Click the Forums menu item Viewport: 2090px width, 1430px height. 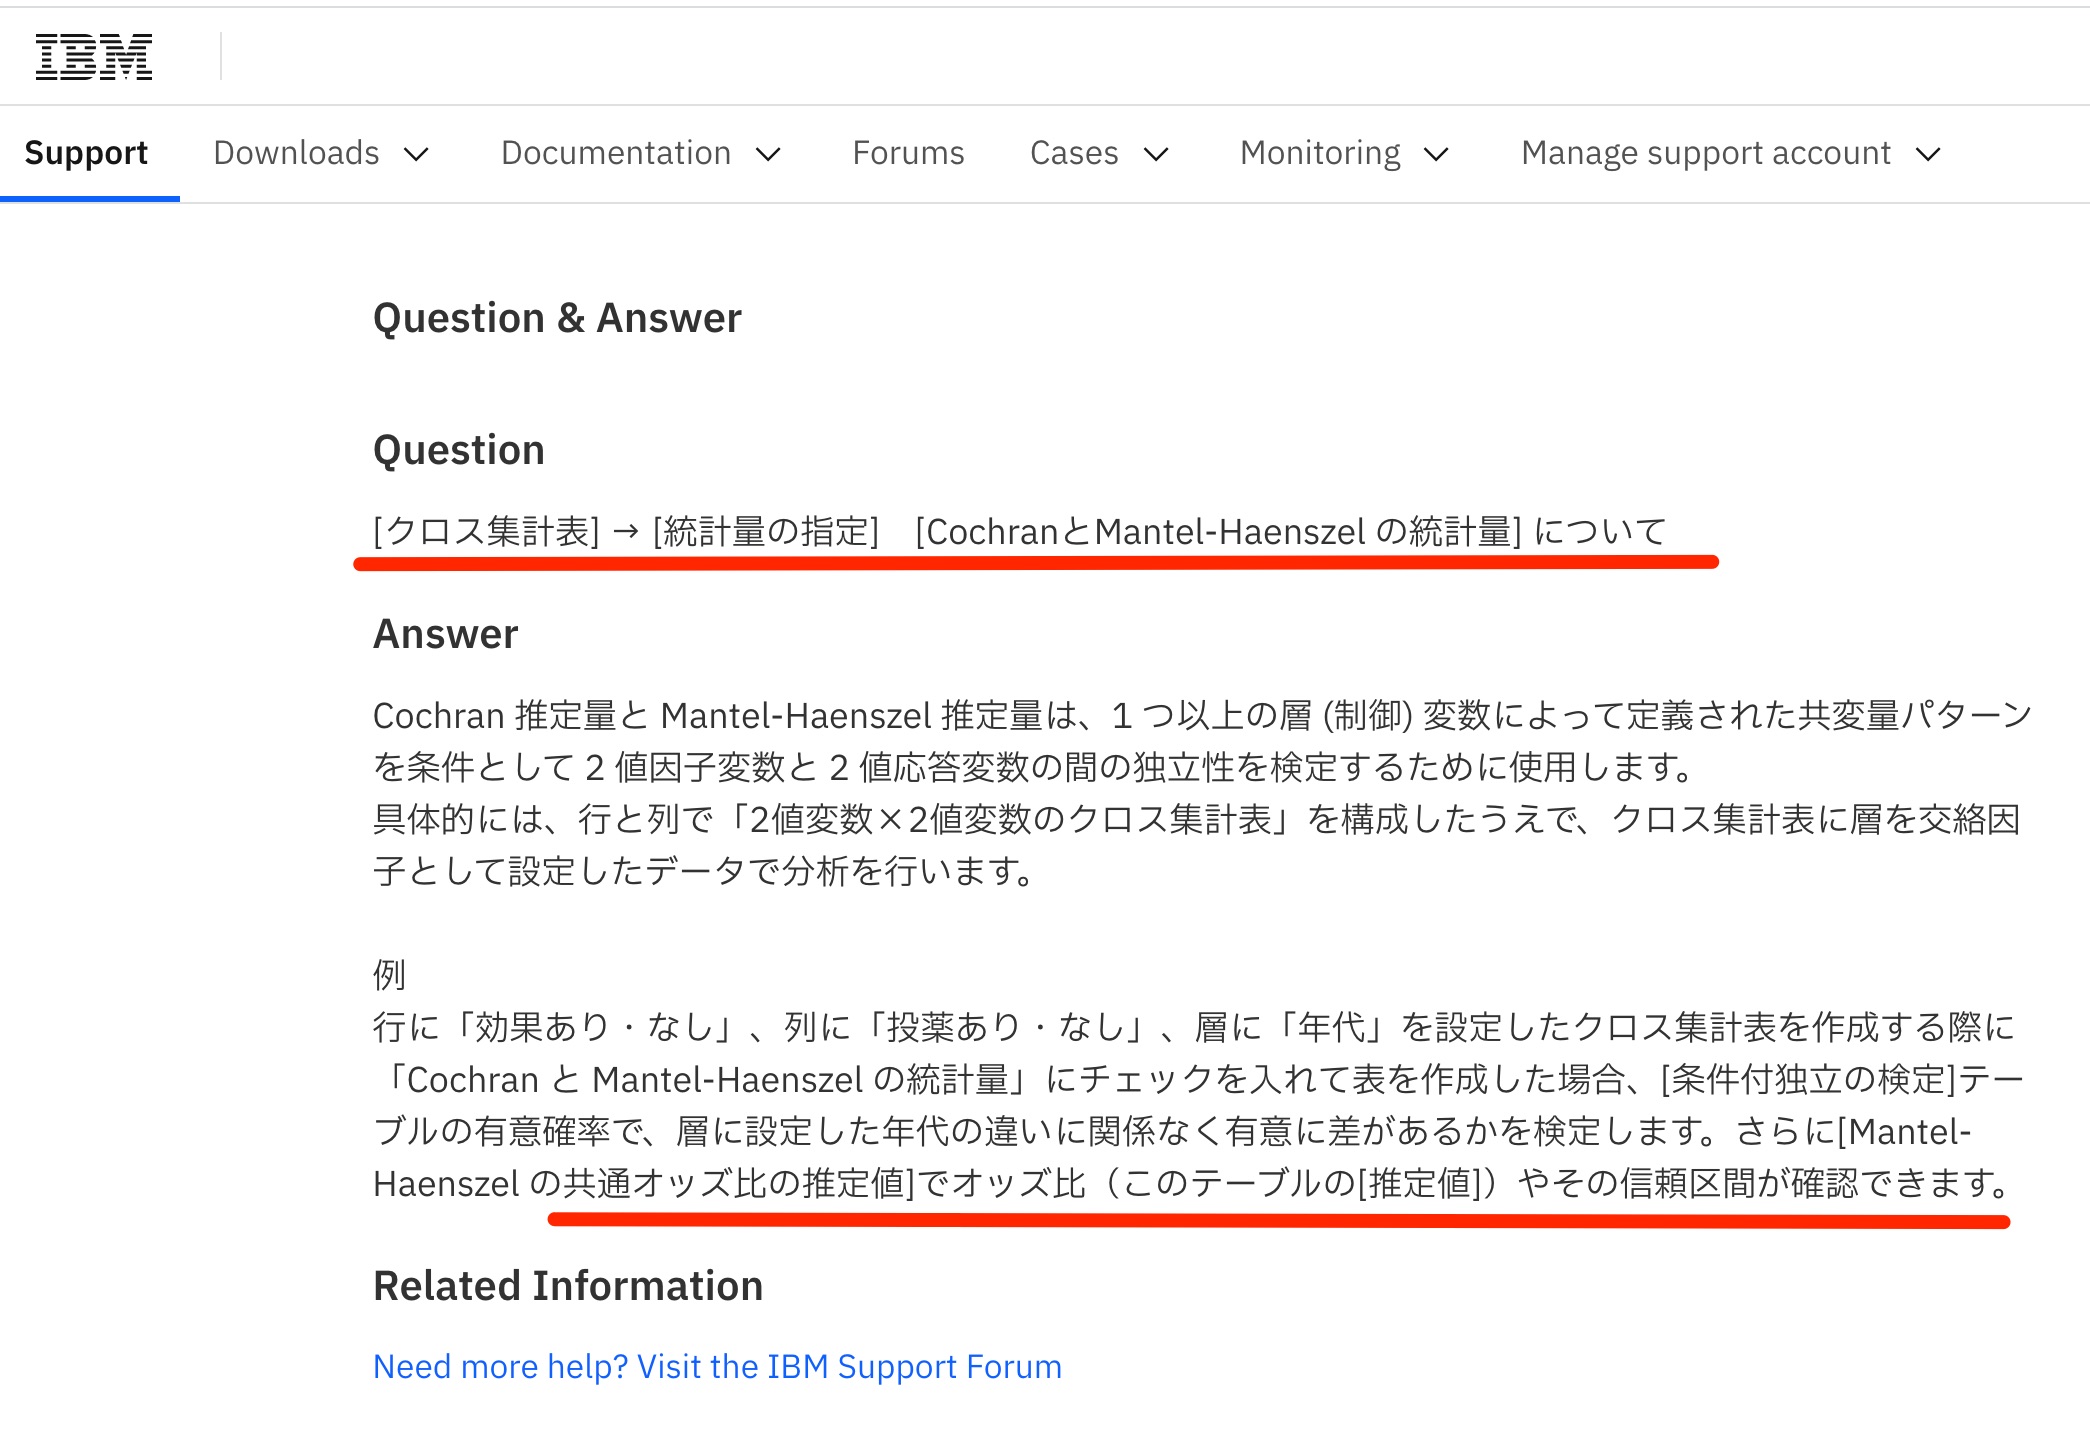[907, 152]
